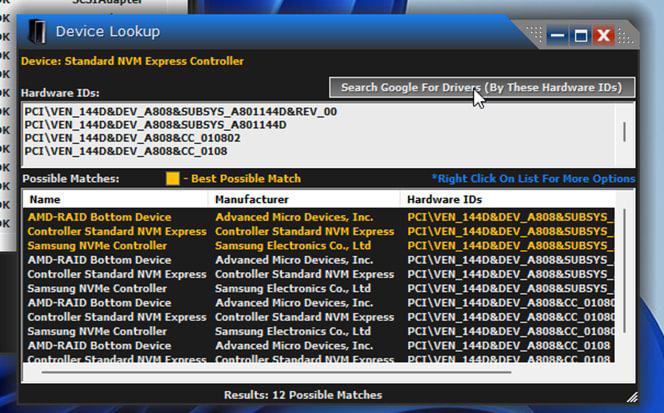664x413 pixels.
Task: Select the REV_00 hardware ID line
Action: coord(181,112)
